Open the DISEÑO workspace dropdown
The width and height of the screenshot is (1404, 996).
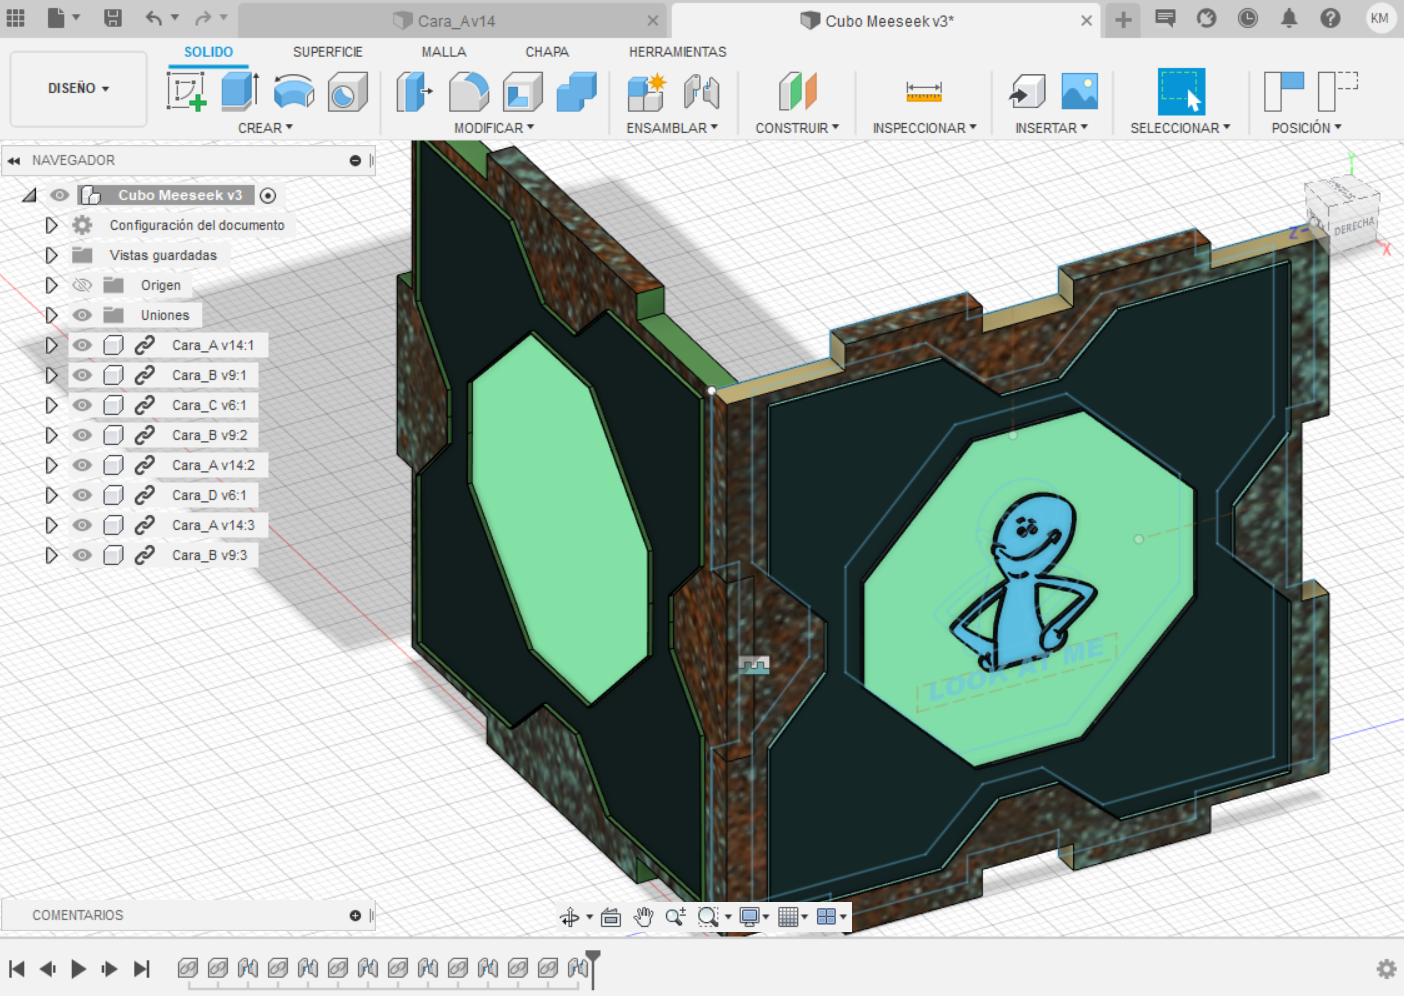coord(79,88)
